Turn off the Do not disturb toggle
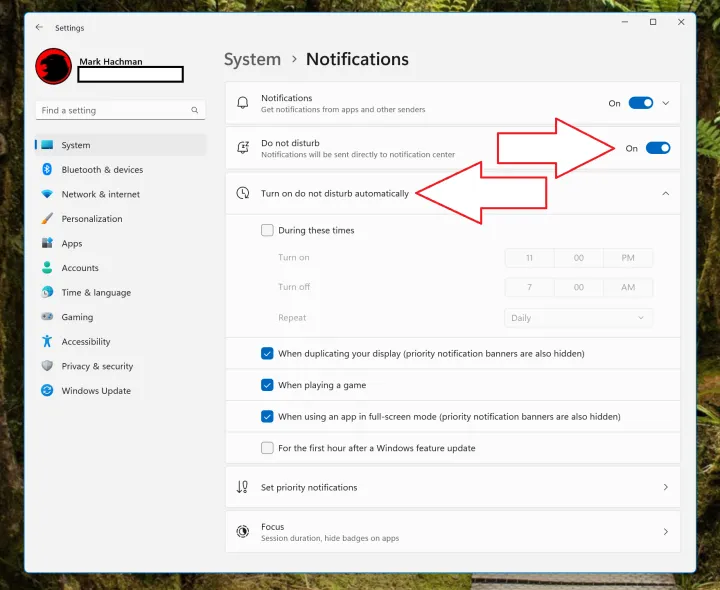 click(x=657, y=148)
